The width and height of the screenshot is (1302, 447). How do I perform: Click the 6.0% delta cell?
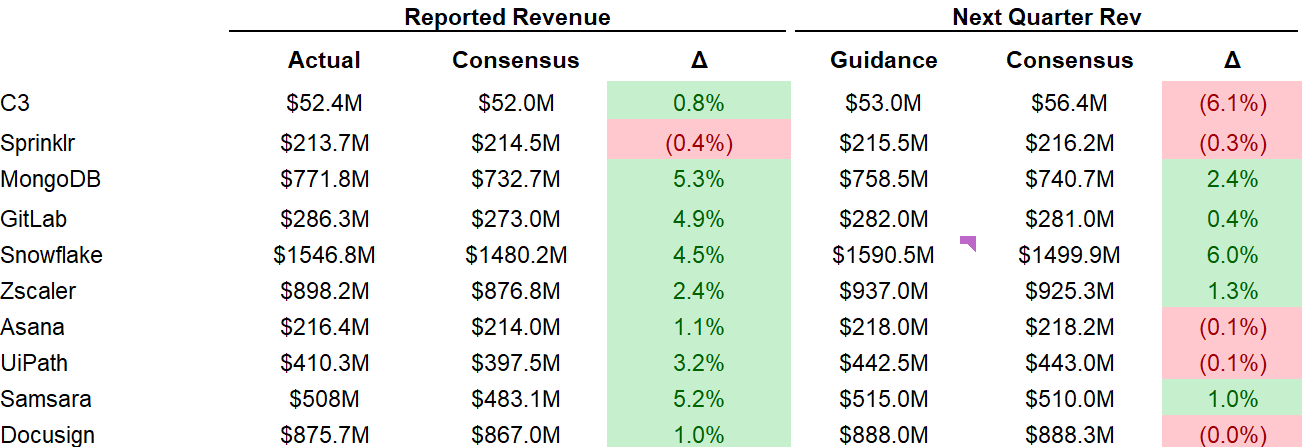(1232, 255)
